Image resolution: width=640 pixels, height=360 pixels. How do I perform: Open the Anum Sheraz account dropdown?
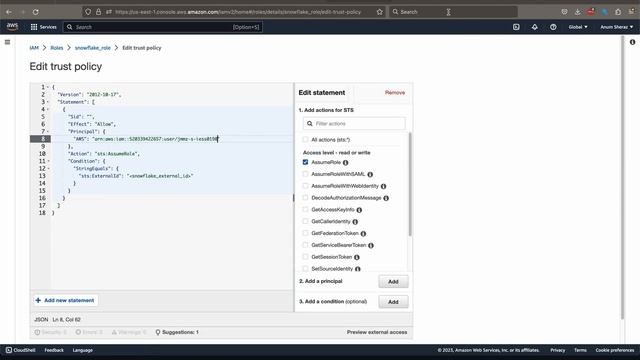(616, 27)
